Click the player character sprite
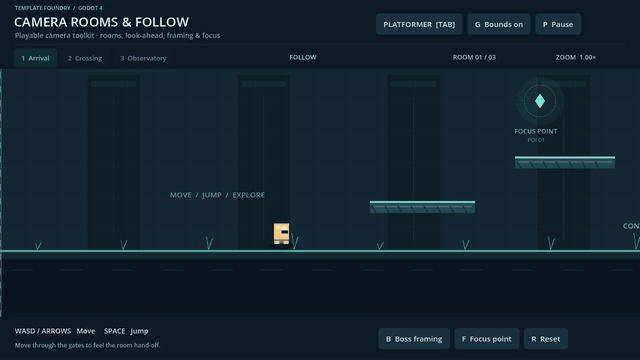Screen dimensions: 640x360 [282, 233]
